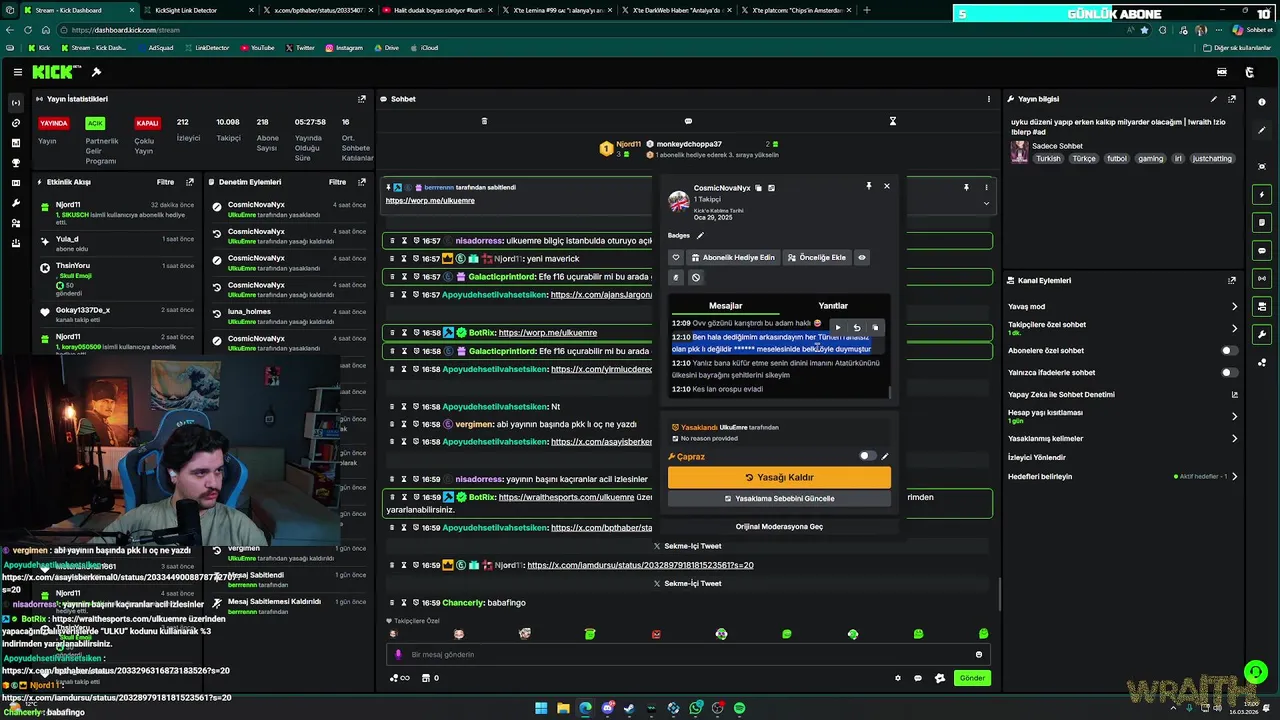Click the undo icon on selected message
The height and width of the screenshot is (720, 1280).
coord(856,328)
